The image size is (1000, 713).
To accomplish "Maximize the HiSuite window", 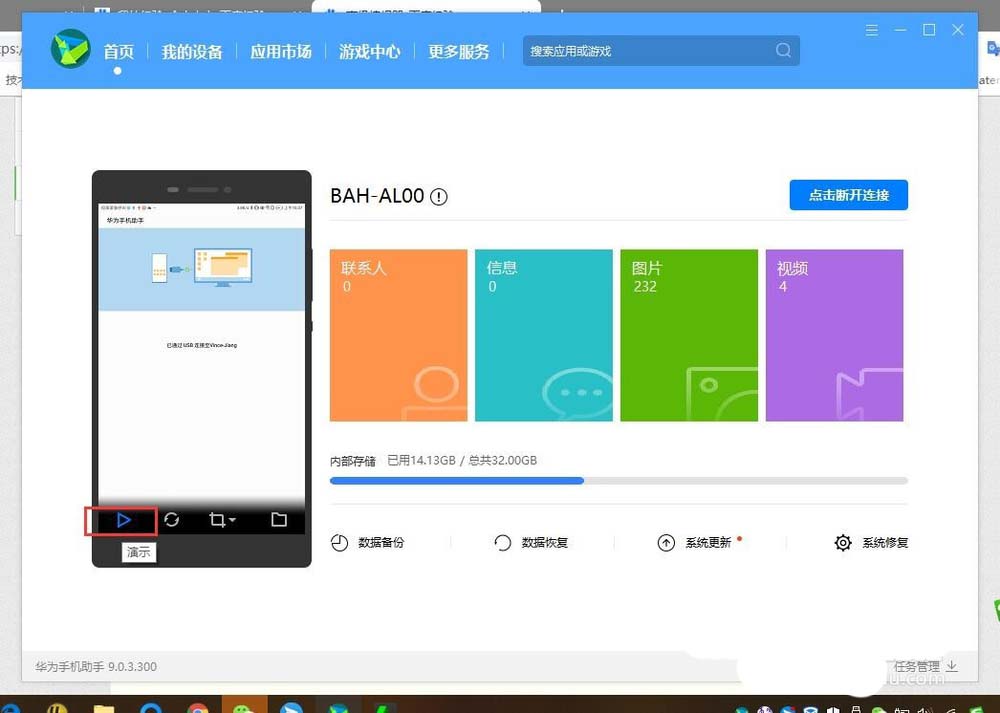I will point(929,30).
